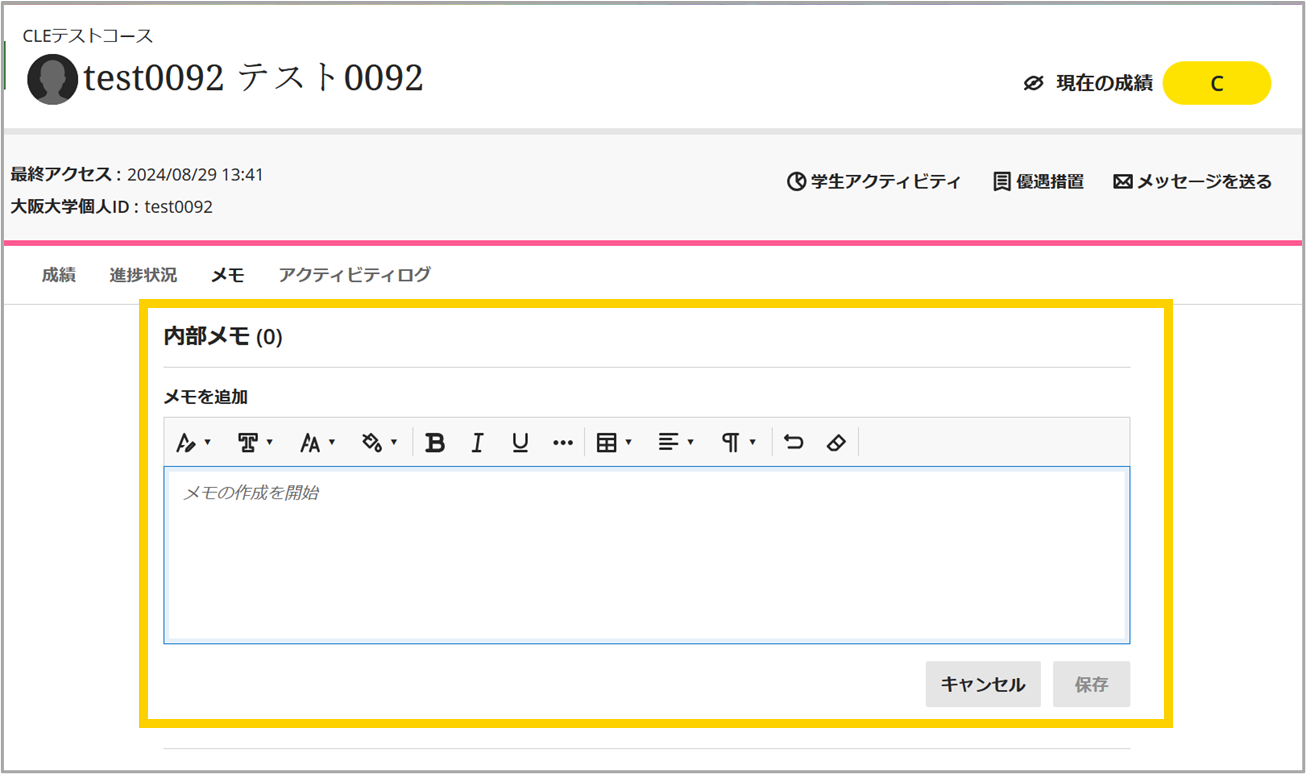Click the yellow grade C pill
The image size is (1306, 774).
(x=1217, y=84)
